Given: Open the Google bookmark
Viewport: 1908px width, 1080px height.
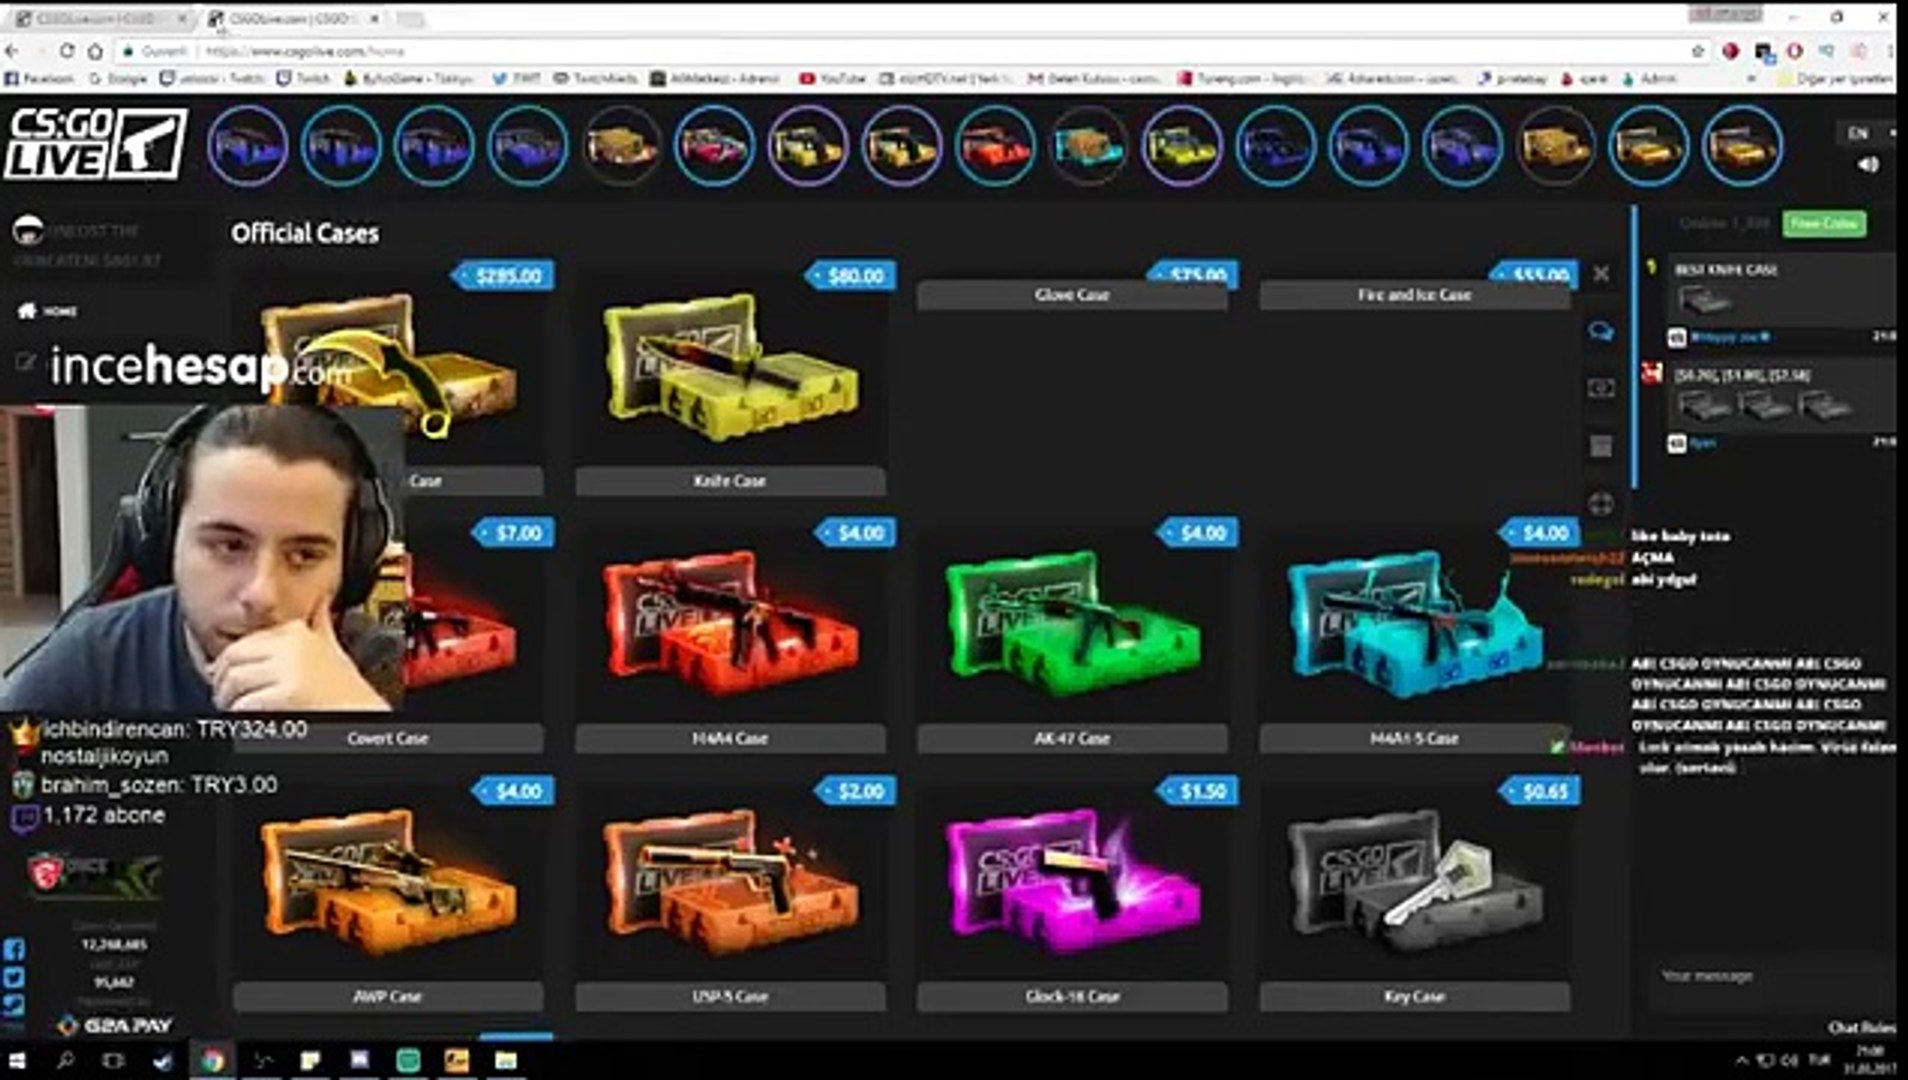Looking at the screenshot, I should pyautogui.click(x=118, y=78).
